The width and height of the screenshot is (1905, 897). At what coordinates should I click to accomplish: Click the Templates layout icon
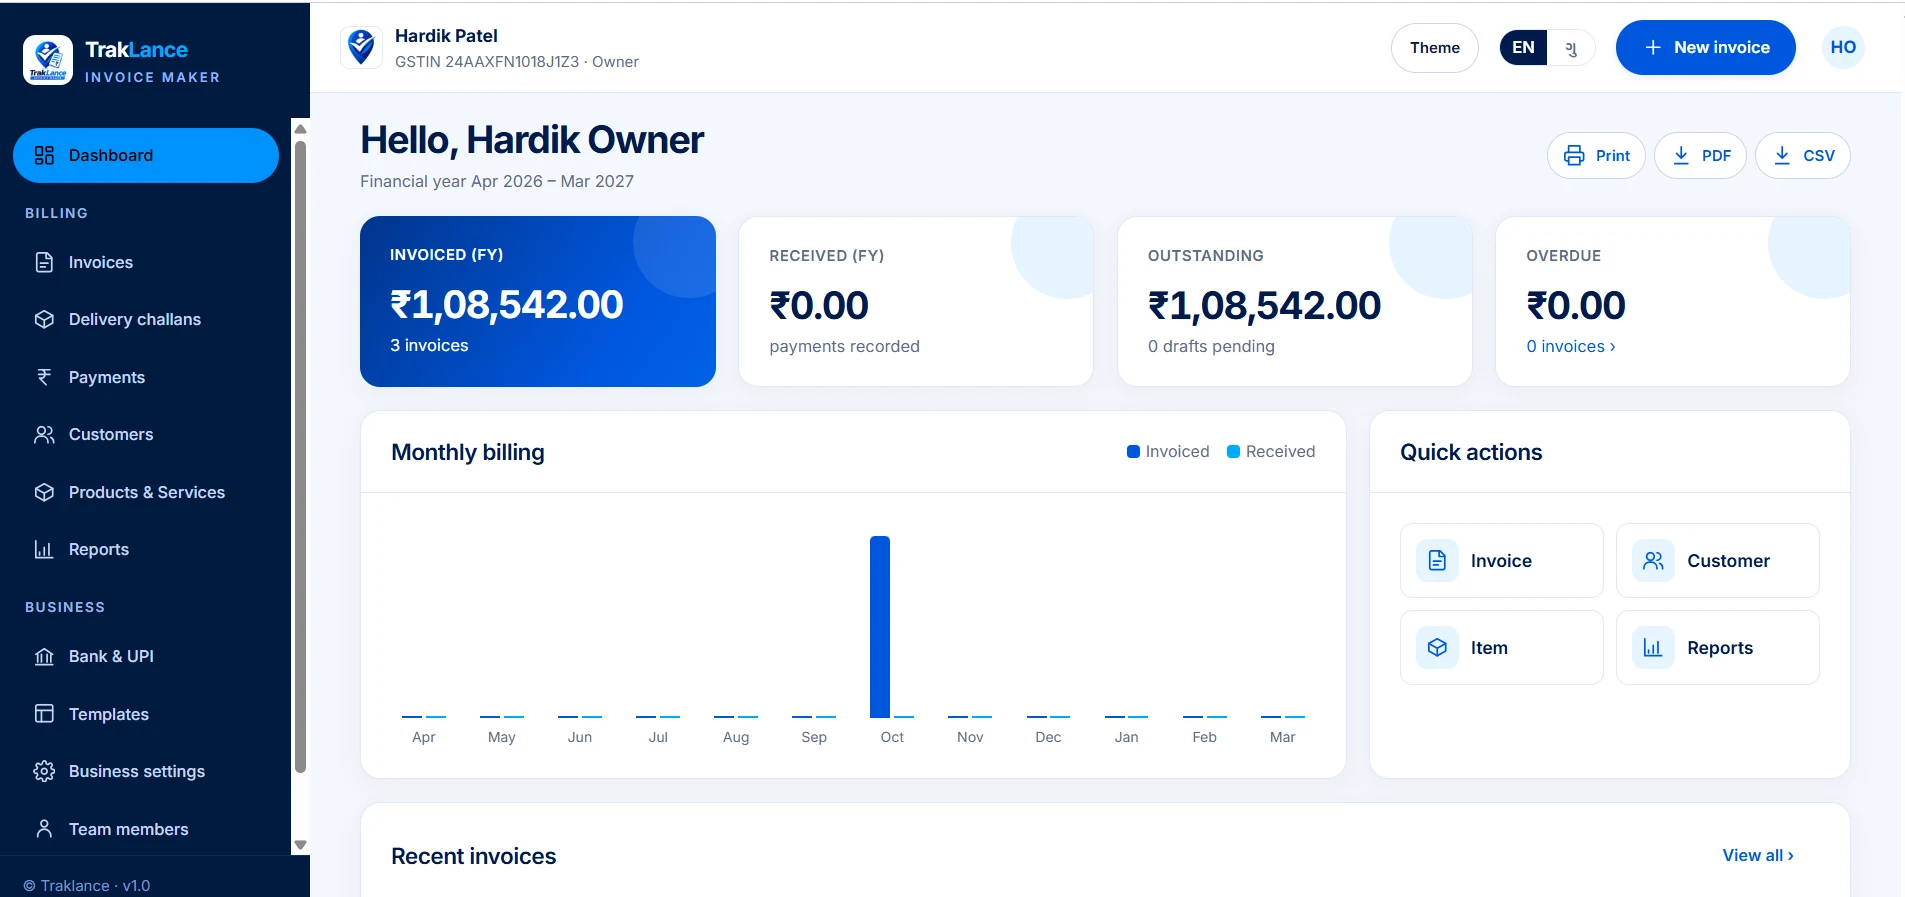pos(44,714)
